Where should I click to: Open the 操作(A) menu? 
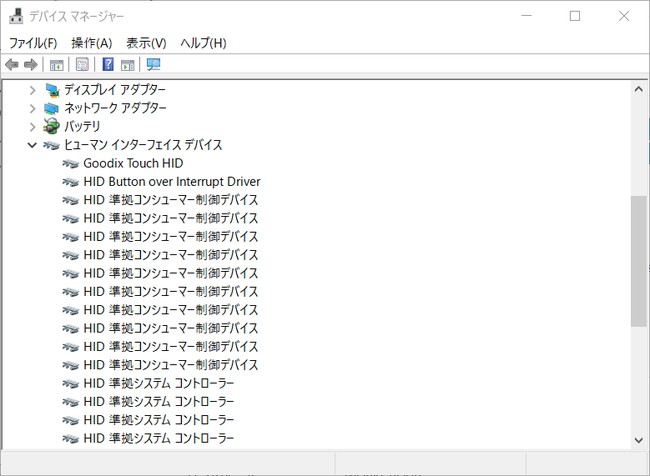pyautogui.click(x=92, y=43)
